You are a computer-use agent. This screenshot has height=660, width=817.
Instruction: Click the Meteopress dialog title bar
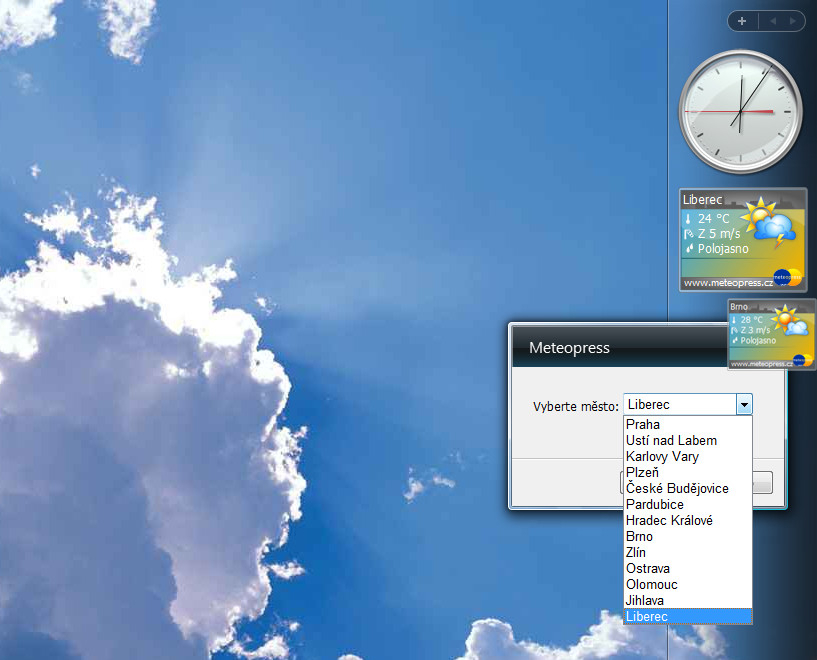click(x=620, y=347)
